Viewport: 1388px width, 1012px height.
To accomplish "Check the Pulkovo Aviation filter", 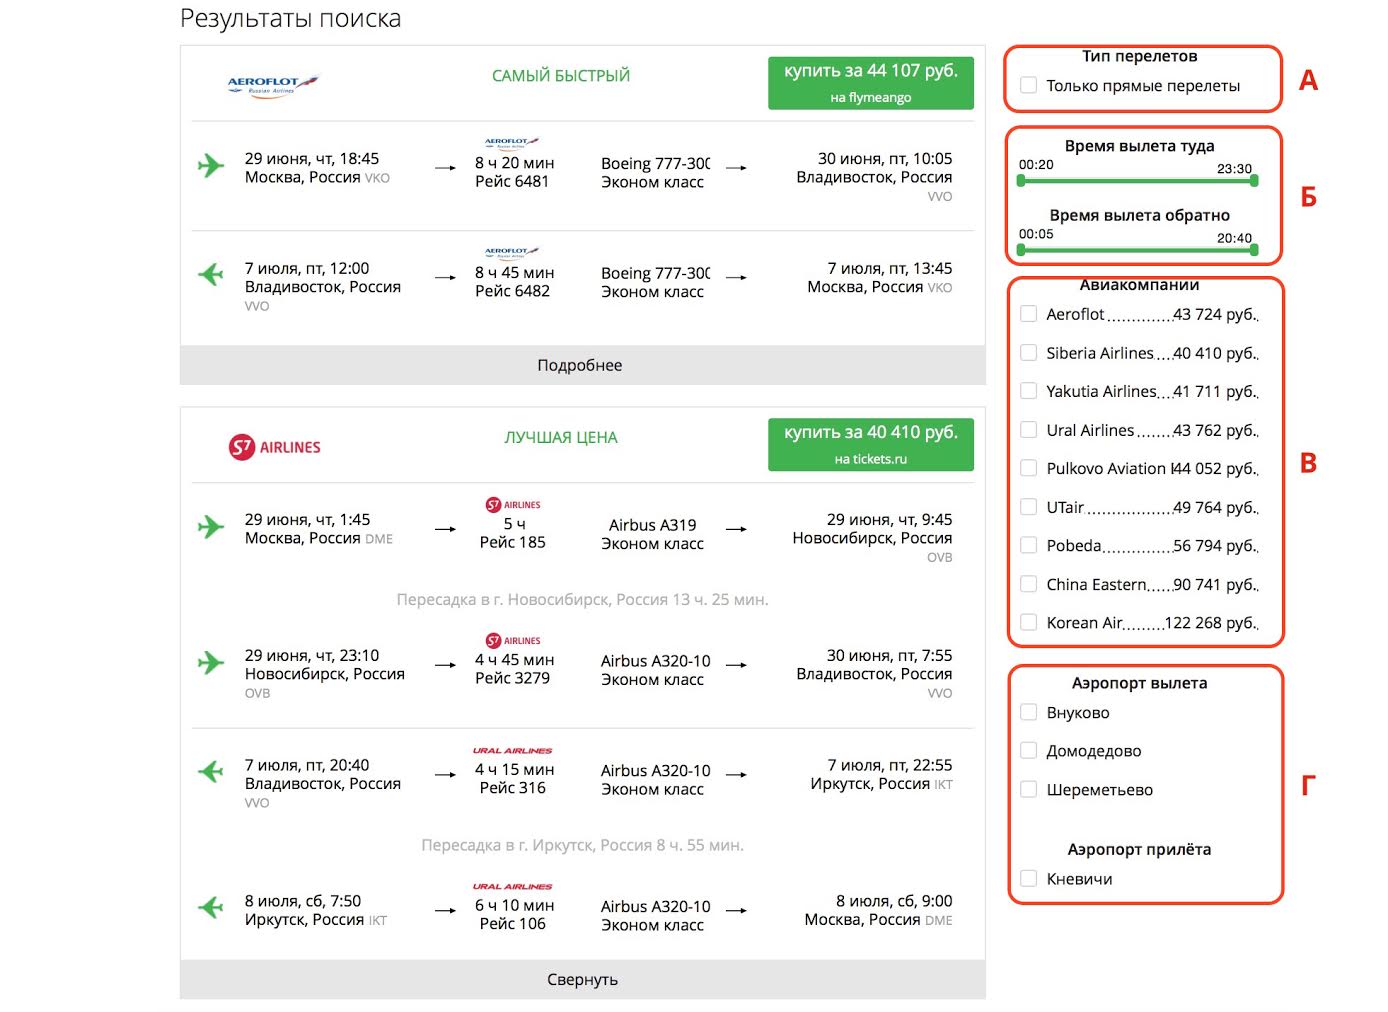I will tap(1028, 468).
